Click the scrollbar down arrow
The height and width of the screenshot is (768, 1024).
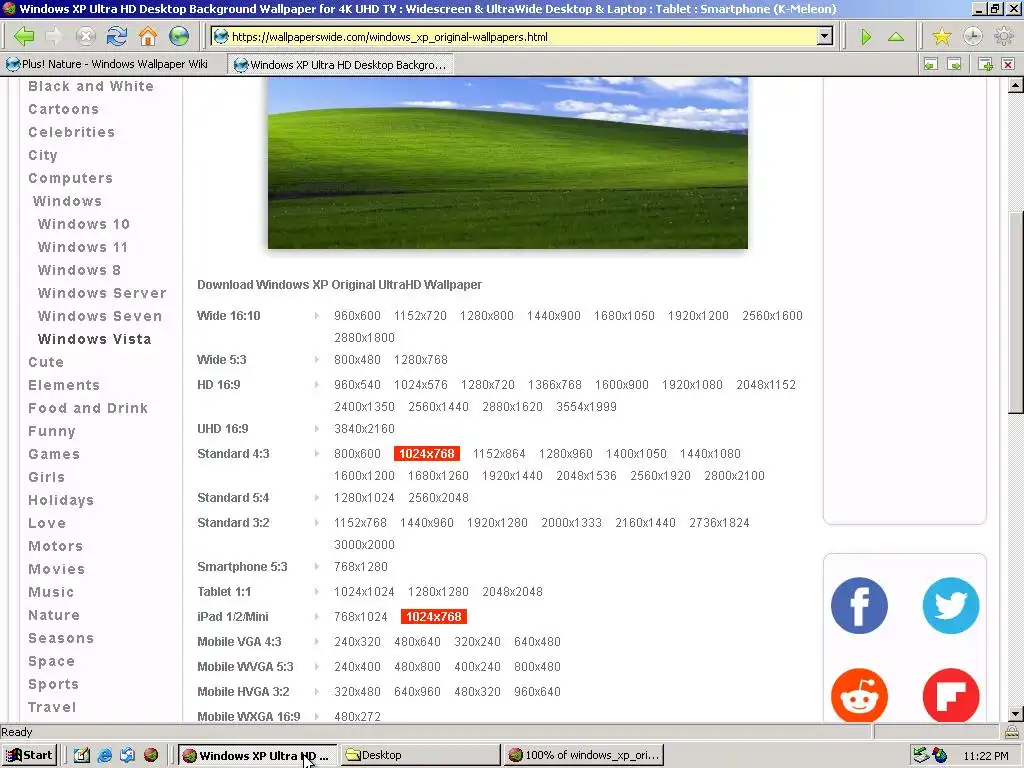(1016, 714)
